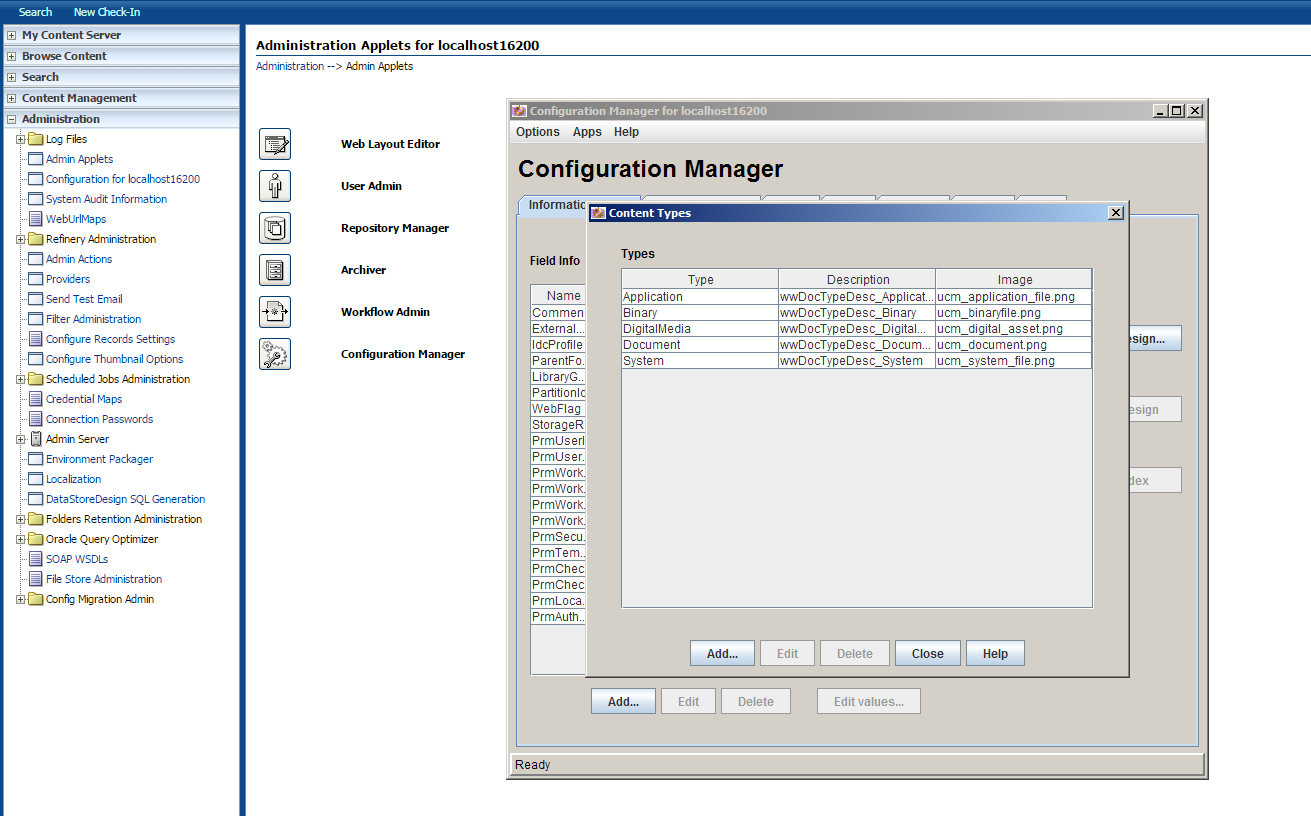Click the Type column header
Viewport: 1311px width, 816px height.
[700, 280]
